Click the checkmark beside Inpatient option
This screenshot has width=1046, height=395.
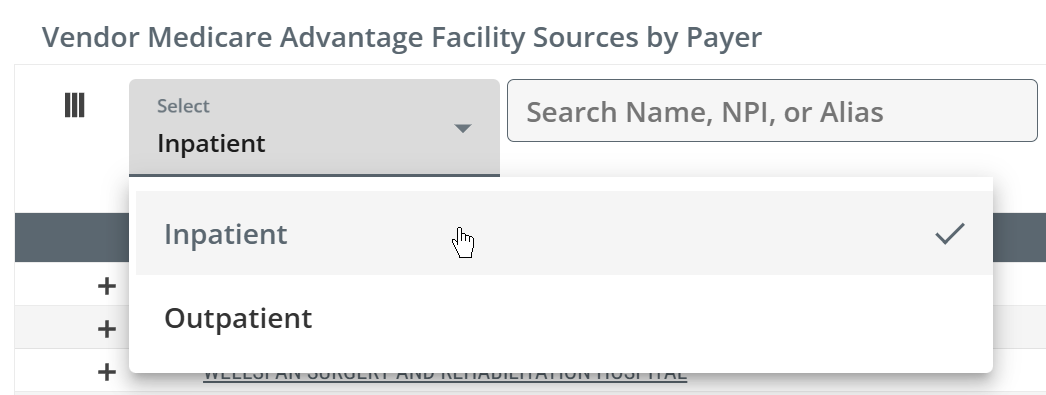(x=949, y=234)
